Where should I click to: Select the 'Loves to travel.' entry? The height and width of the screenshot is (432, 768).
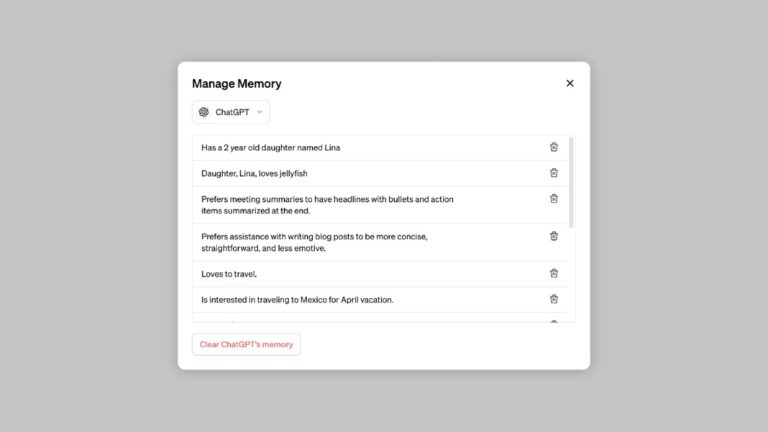(229, 273)
